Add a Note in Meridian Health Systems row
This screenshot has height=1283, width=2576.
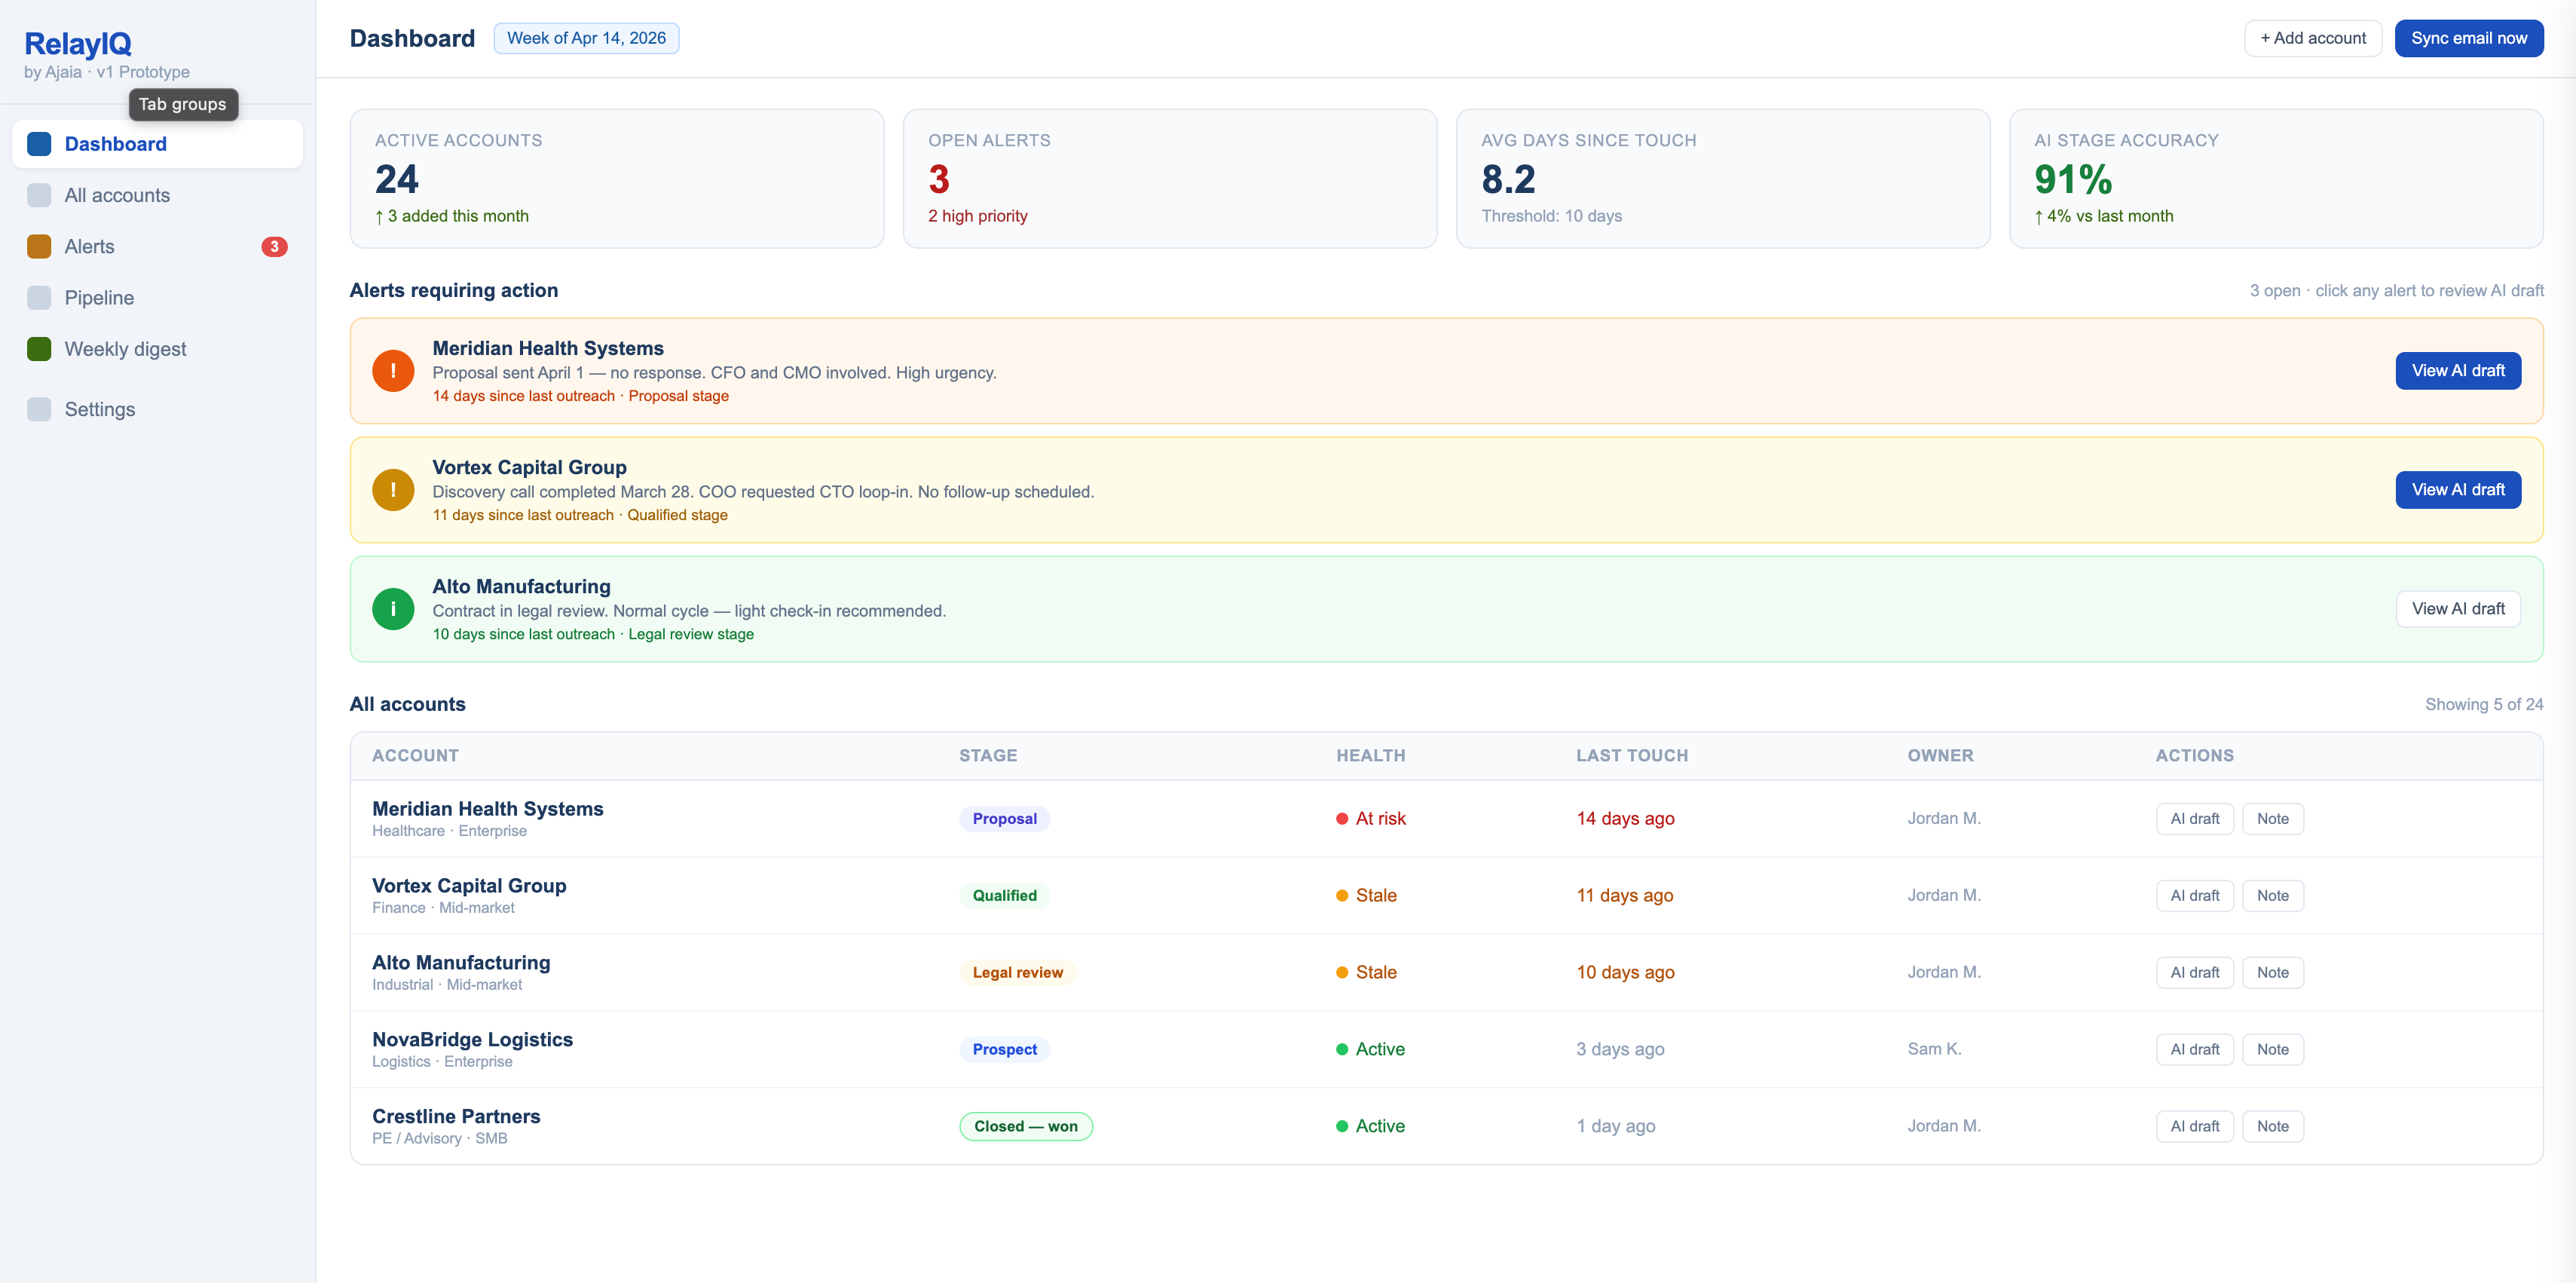2272,819
